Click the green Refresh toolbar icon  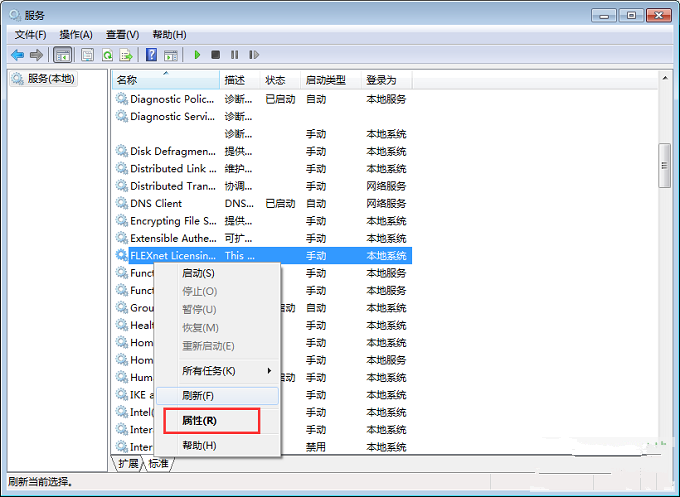pos(107,55)
